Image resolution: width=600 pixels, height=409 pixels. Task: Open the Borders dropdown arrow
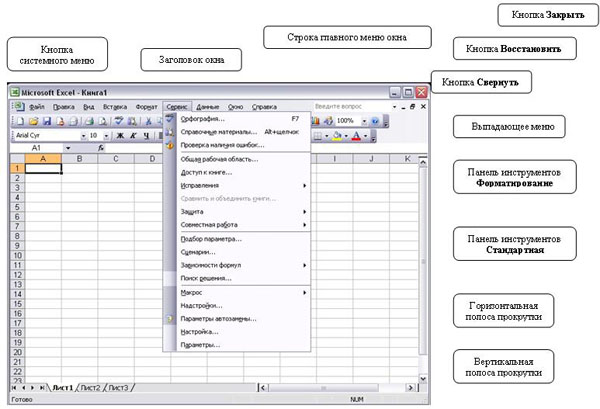click(x=326, y=135)
